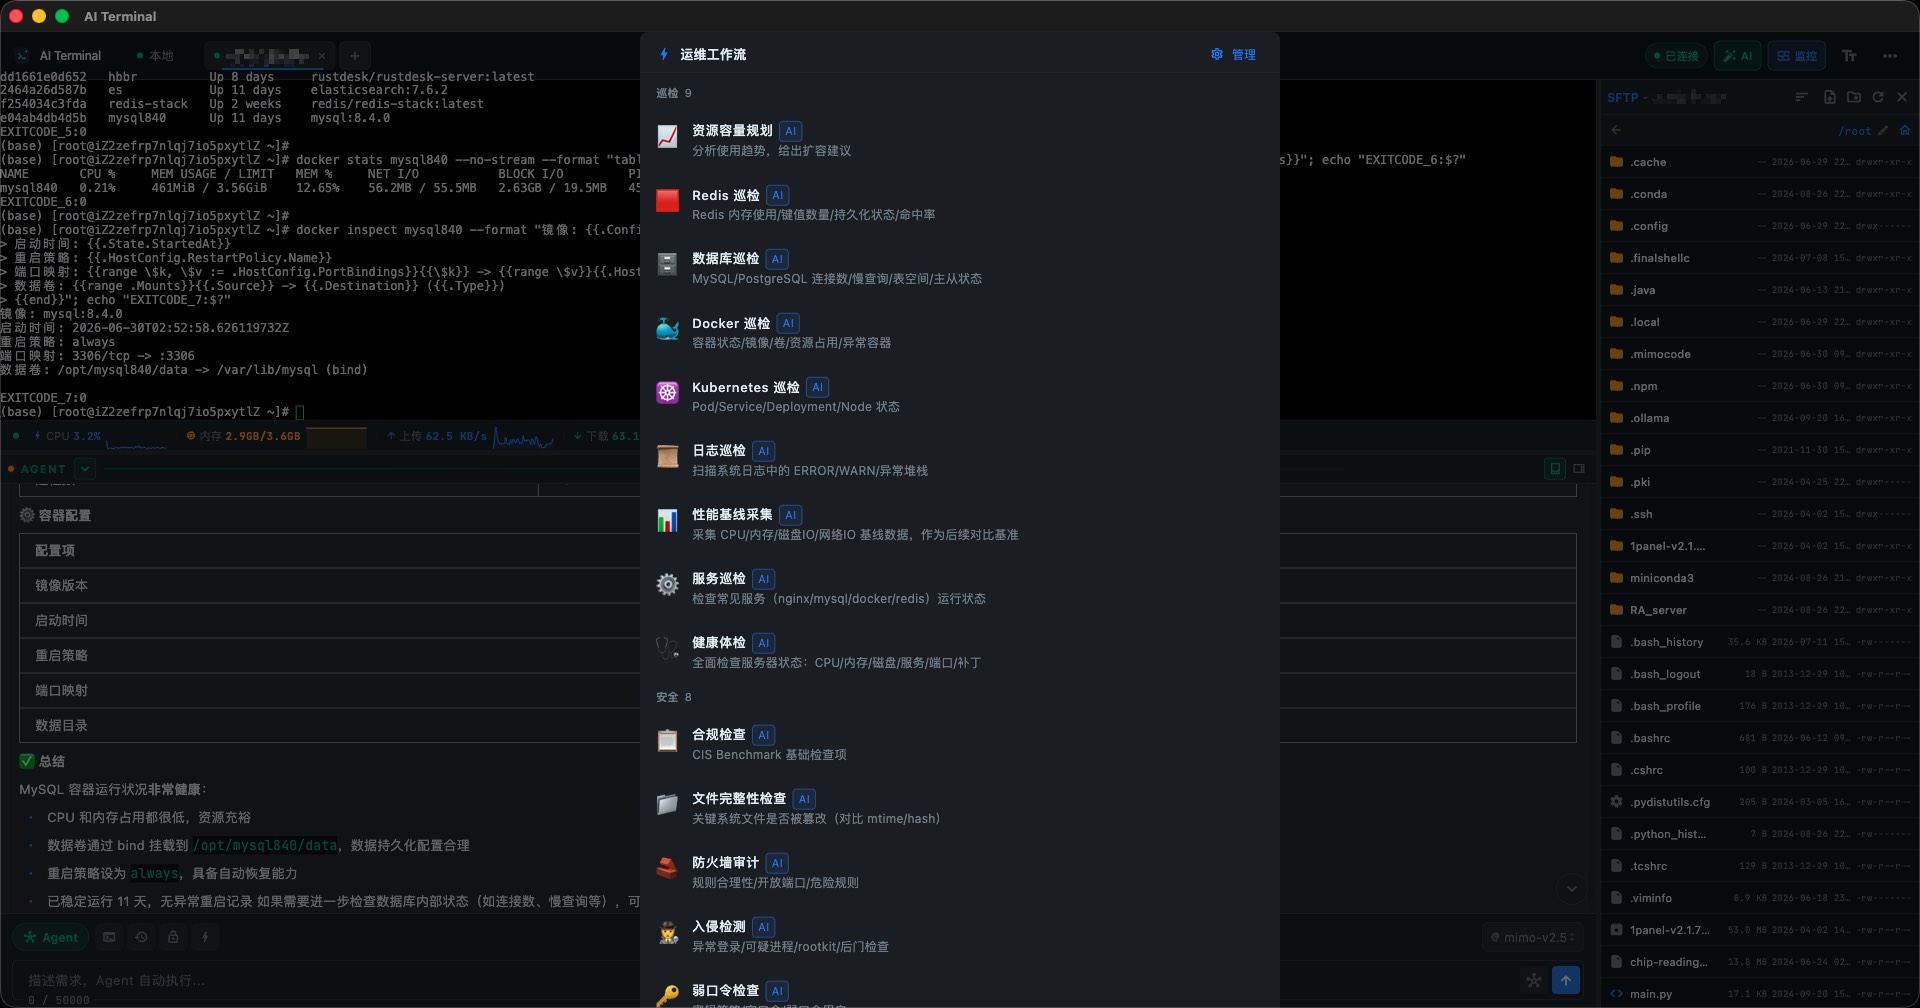The width and height of the screenshot is (1920, 1008).
Task: Click the 健康体检 workflow title
Action: tap(718, 643)
